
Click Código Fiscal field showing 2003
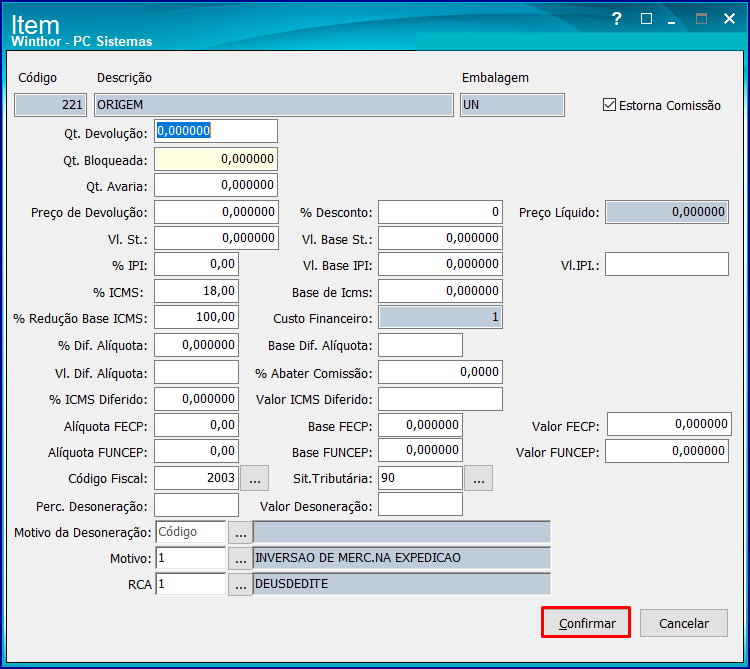196,478
